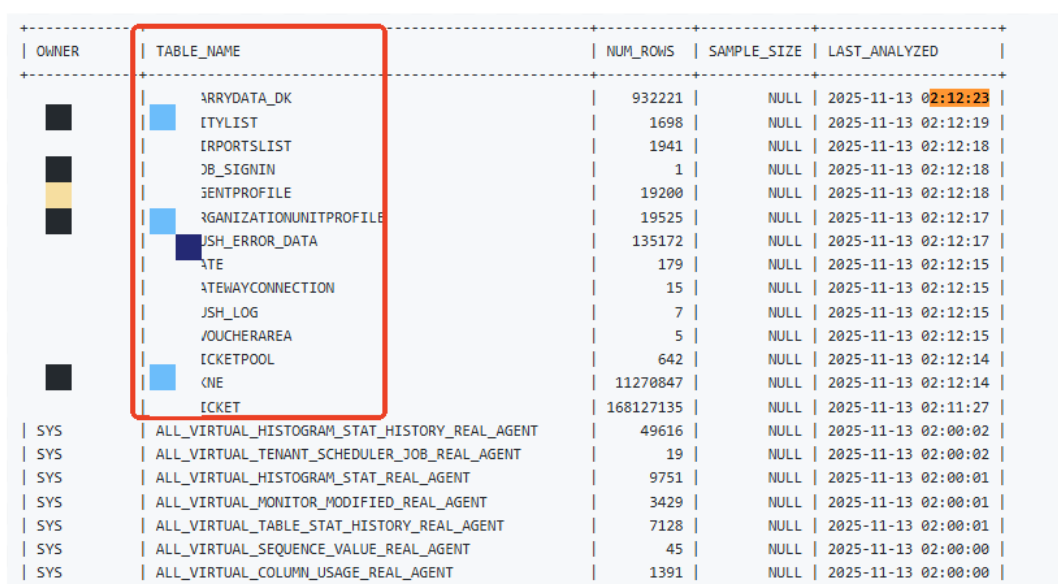This screenshot has width=1058, height=584.
Task: Click the USH_ERROR_DATA table name
Action: tap(259, 241)
